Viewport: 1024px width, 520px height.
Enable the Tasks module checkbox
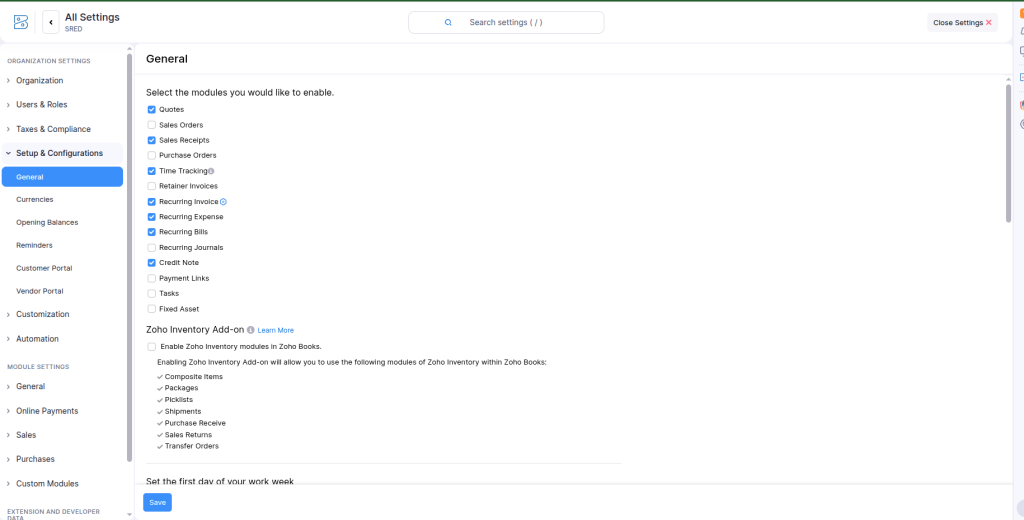click(x=152, y=293)
